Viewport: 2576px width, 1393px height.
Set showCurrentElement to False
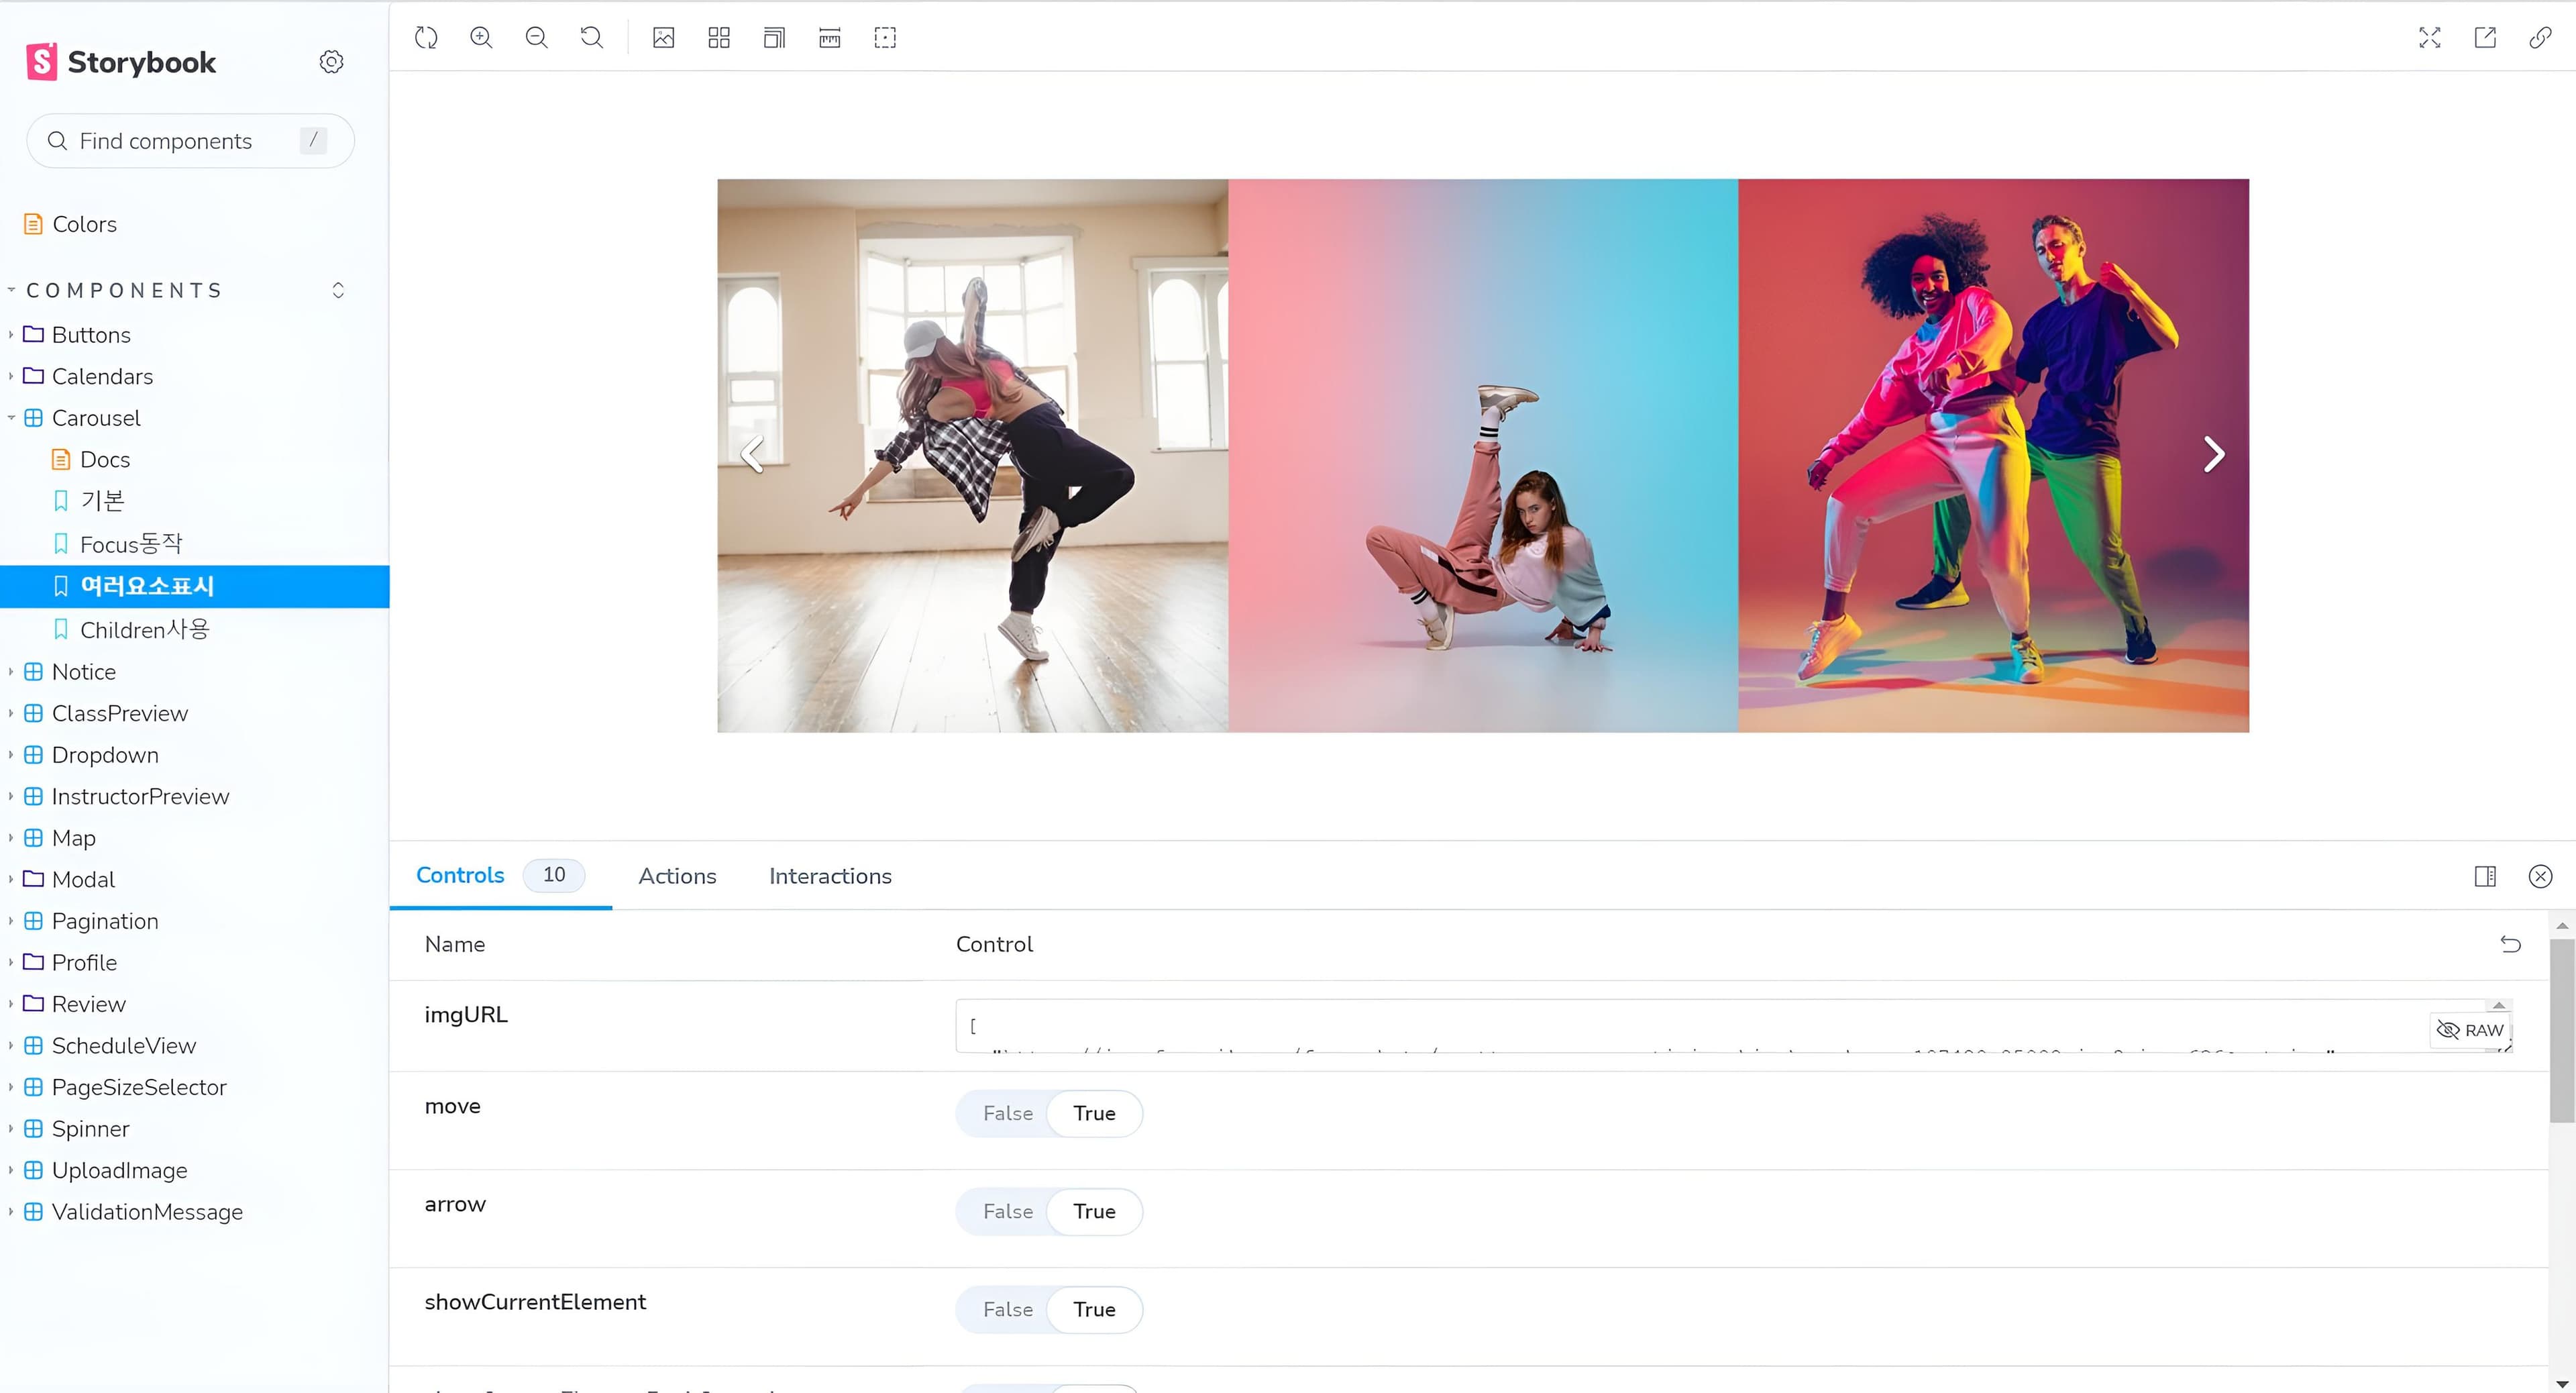(1007, 1309)
